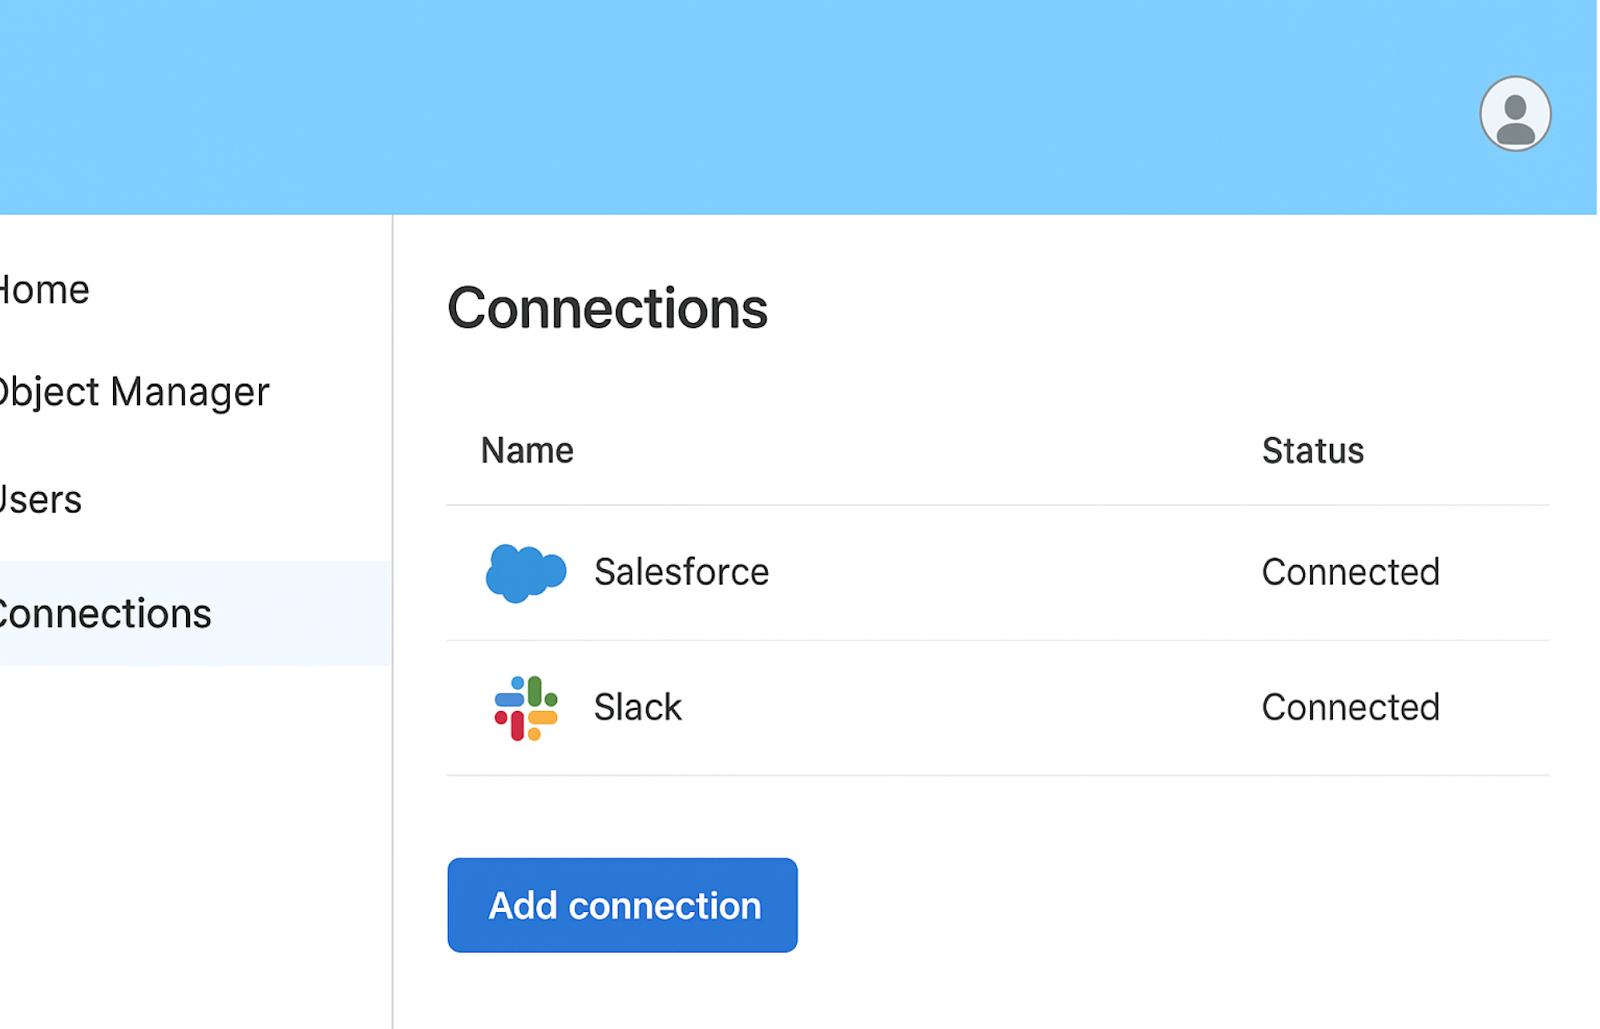Select the Slack name label
Image resolution: width=1600 pixels, height=1029 pixels.
coord(637,707)
